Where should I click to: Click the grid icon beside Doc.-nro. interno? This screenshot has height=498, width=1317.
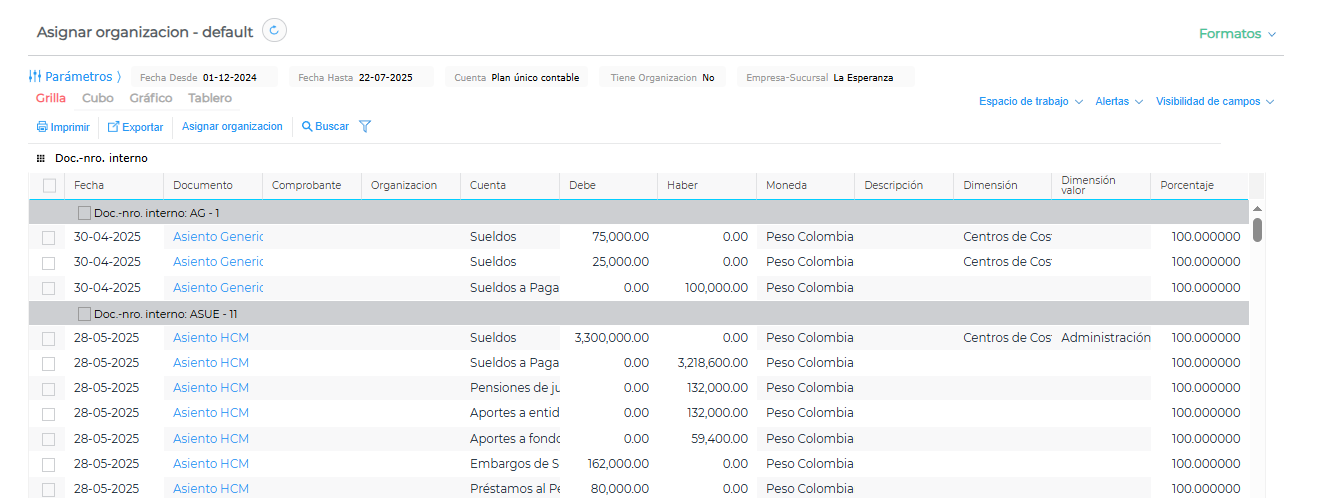[41, 158]
